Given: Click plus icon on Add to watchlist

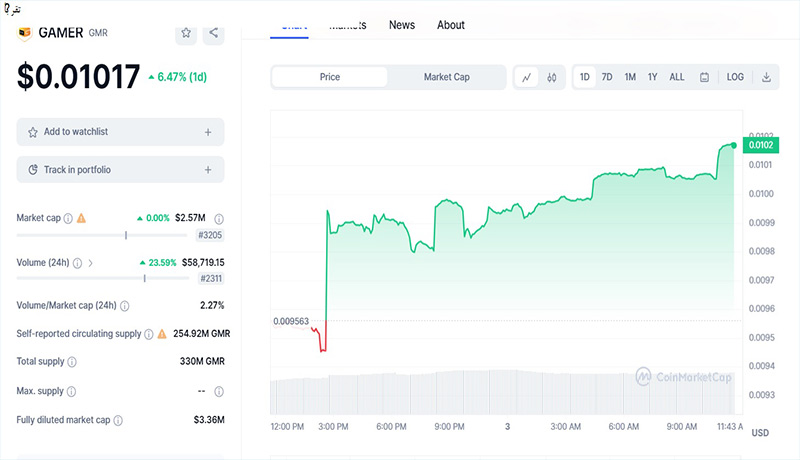Looking at the screenshot, I should coord(208,132).
